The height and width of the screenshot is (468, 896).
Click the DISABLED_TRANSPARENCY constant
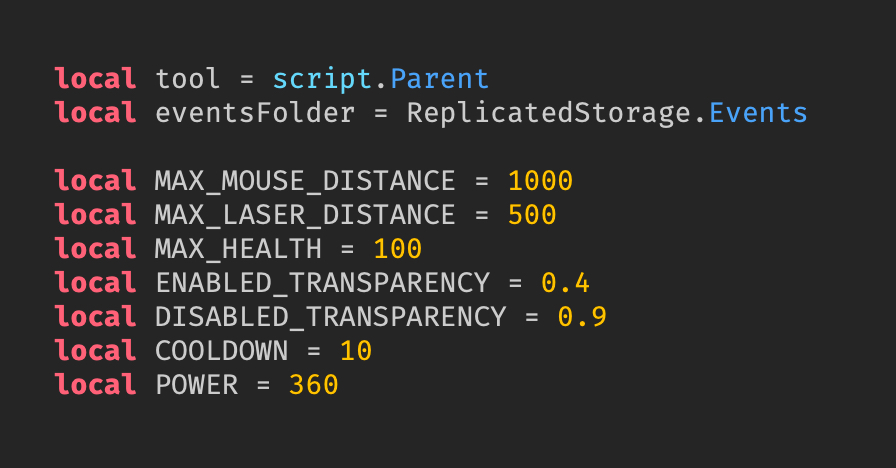pyautogui.click(x=330, y=317)
